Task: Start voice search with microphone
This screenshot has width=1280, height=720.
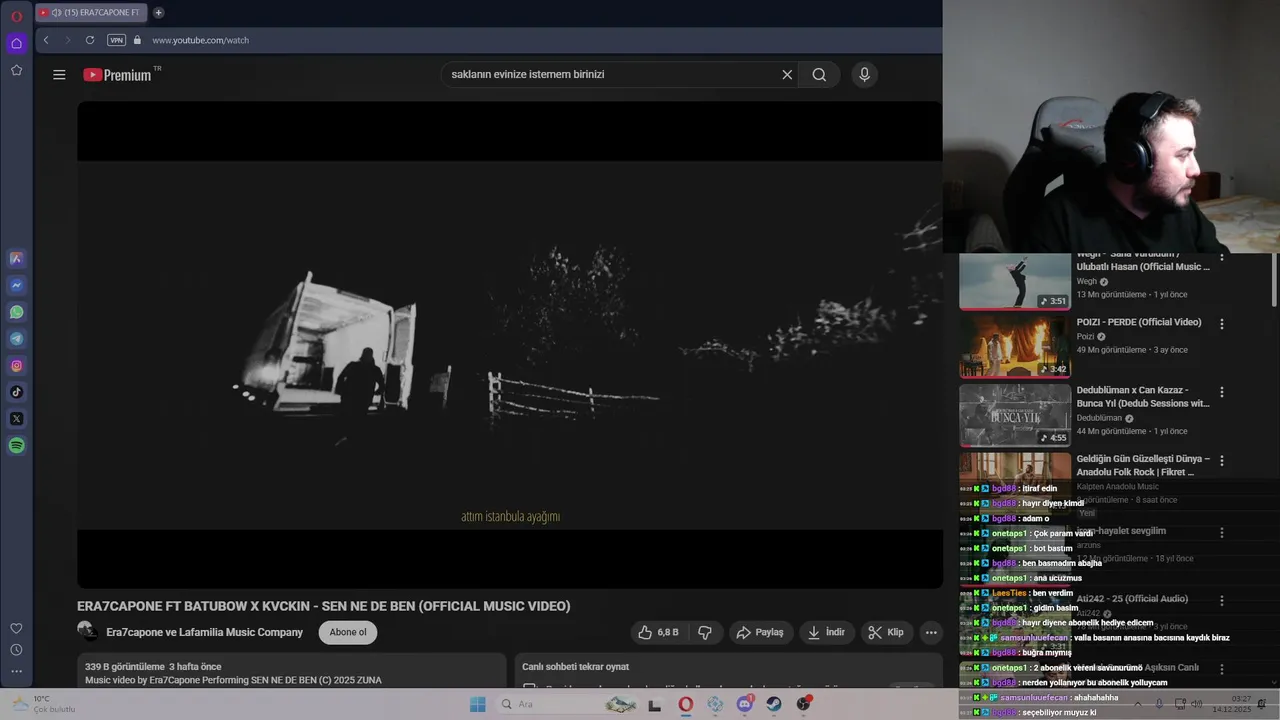Action: click(865, 74)
